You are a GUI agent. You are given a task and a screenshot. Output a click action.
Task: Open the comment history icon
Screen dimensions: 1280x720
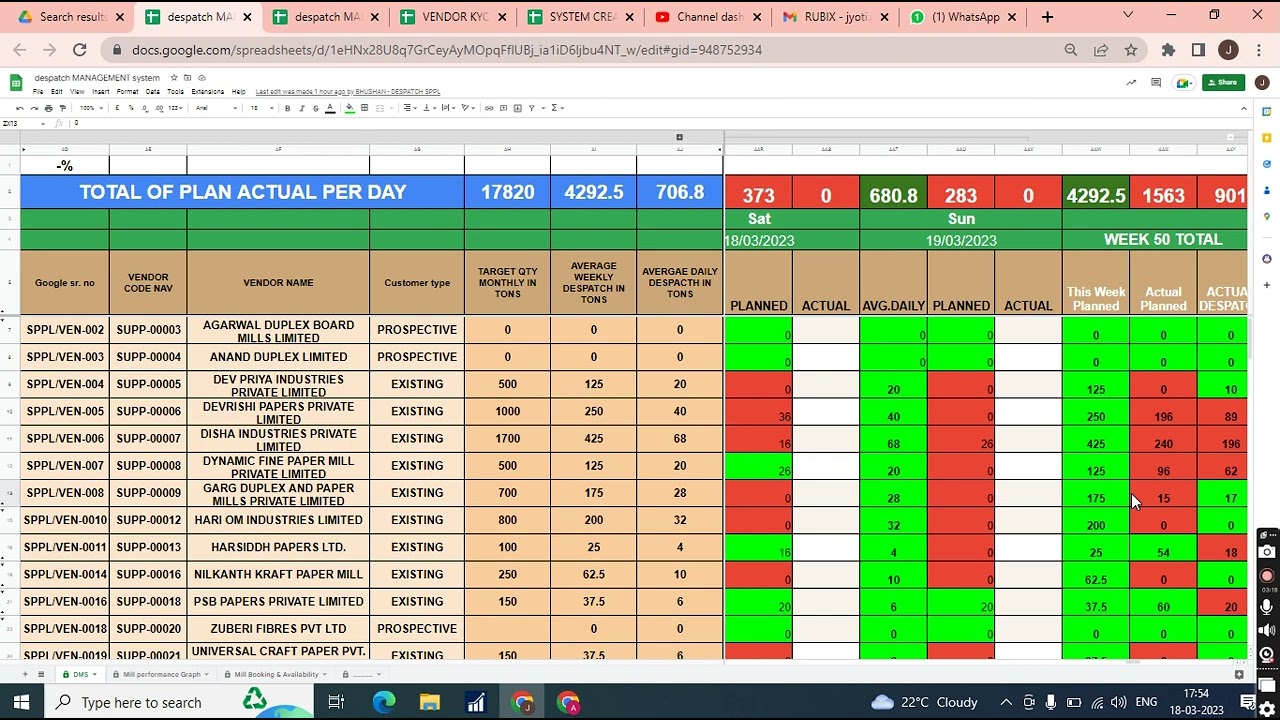coord(1155,83)
